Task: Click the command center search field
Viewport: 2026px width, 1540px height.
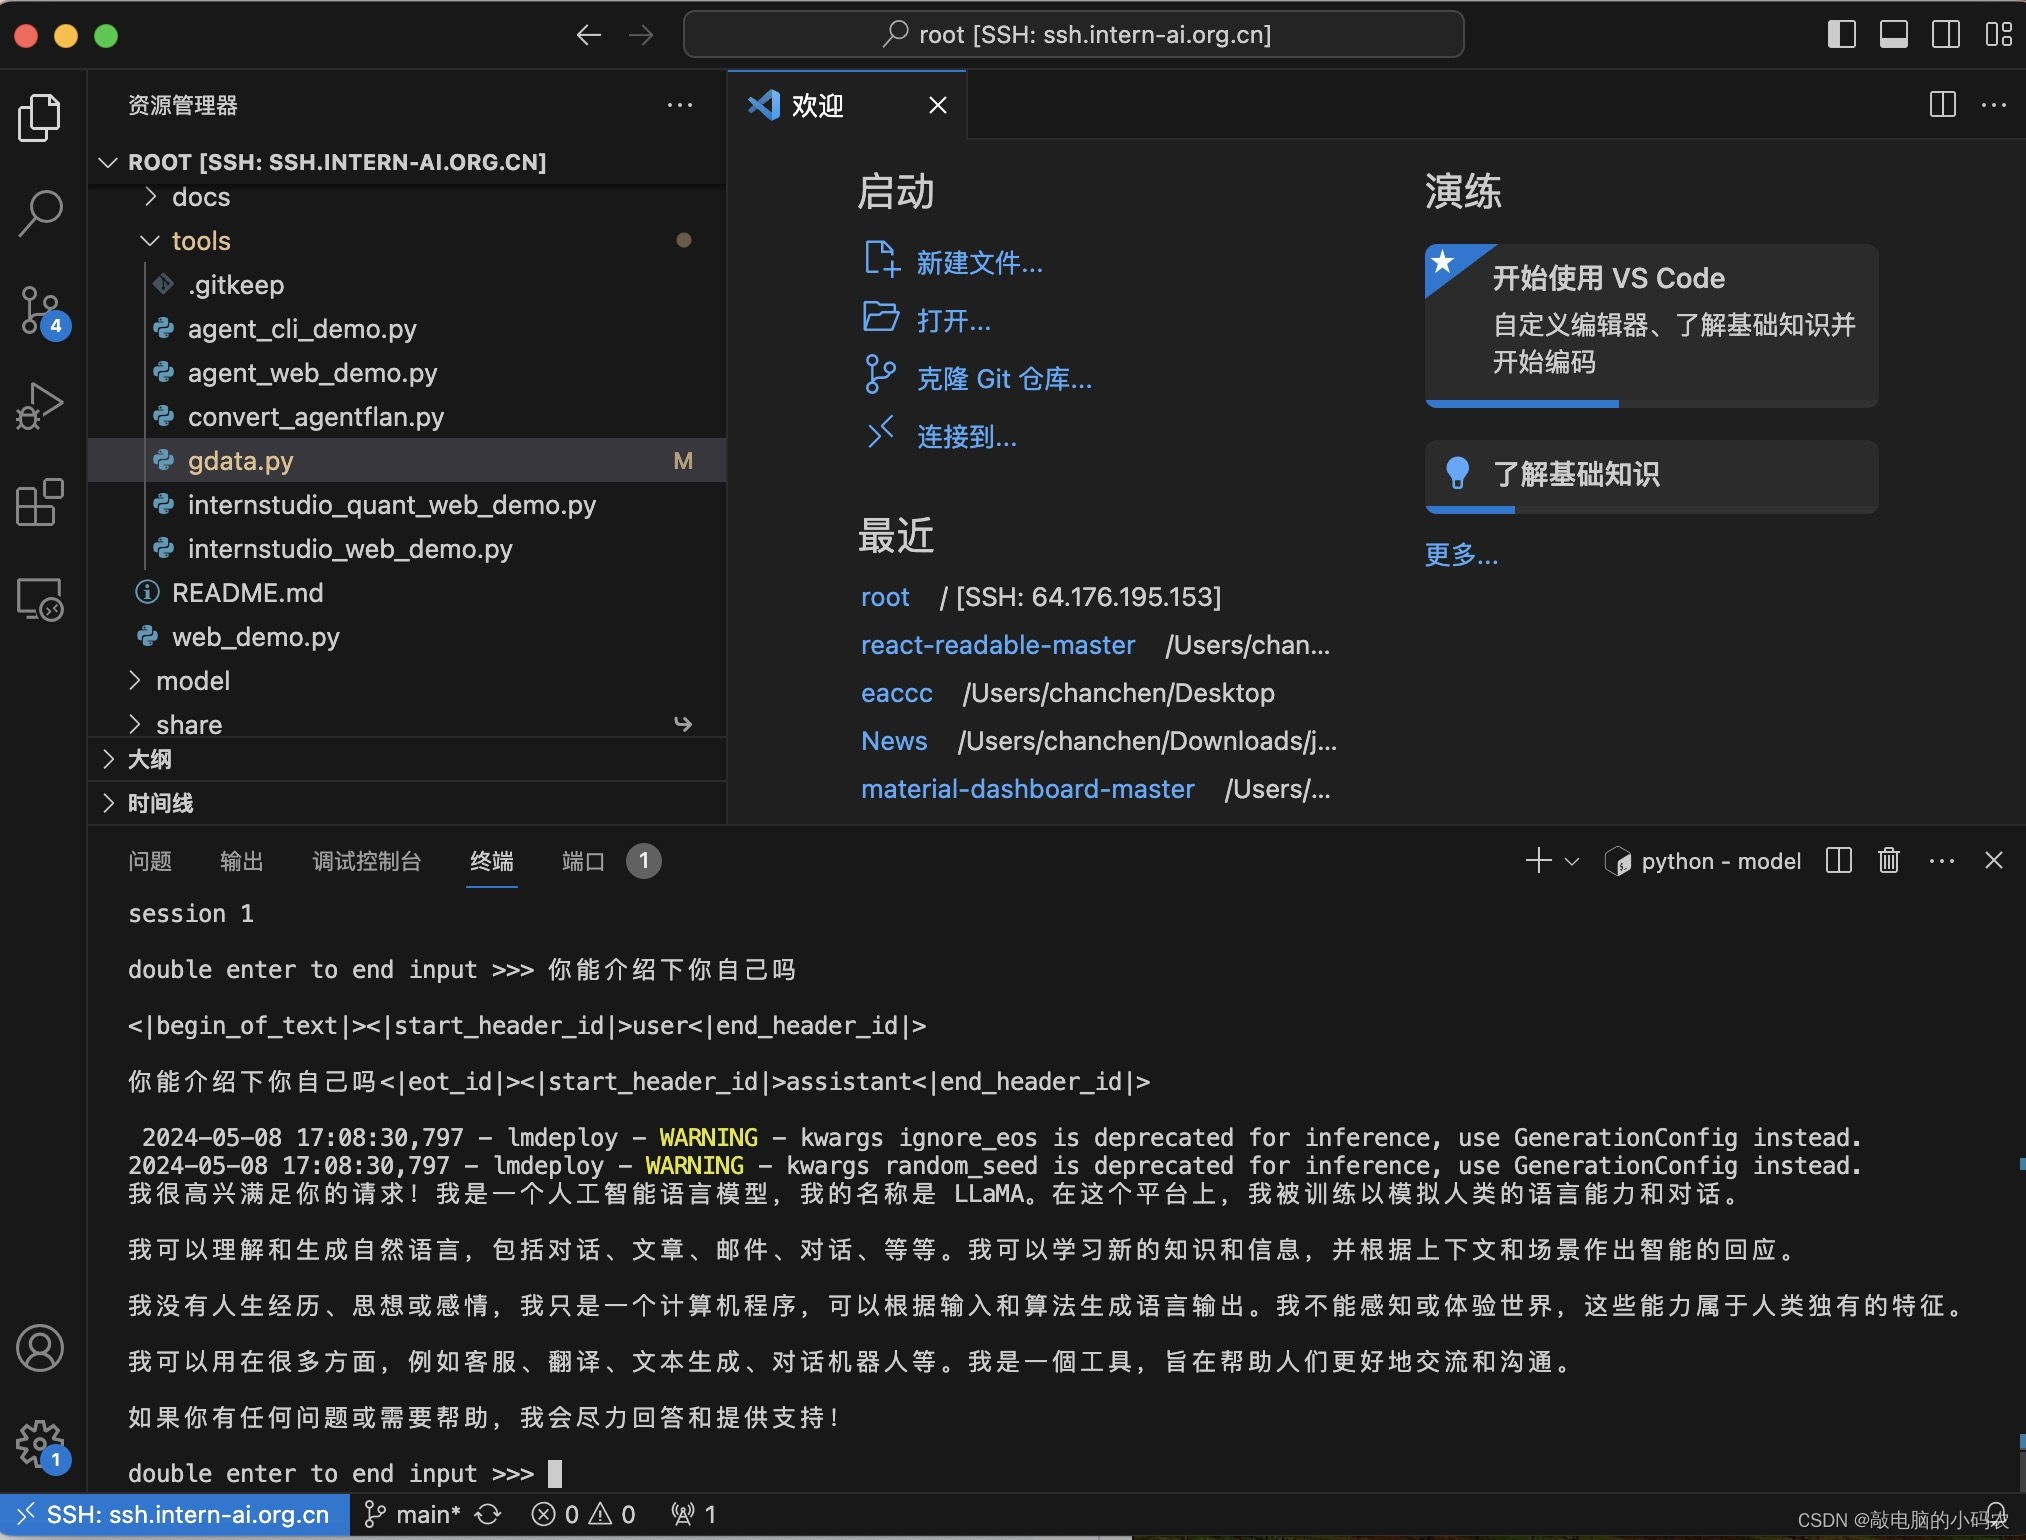Action: 1074,35
